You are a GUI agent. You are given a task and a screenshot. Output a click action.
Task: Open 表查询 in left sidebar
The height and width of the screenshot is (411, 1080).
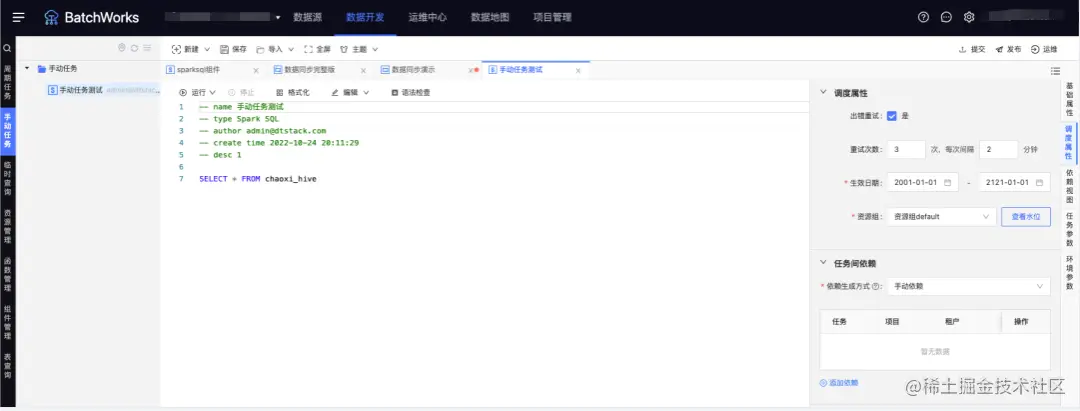pyautogui.click(x=8, y=365)
